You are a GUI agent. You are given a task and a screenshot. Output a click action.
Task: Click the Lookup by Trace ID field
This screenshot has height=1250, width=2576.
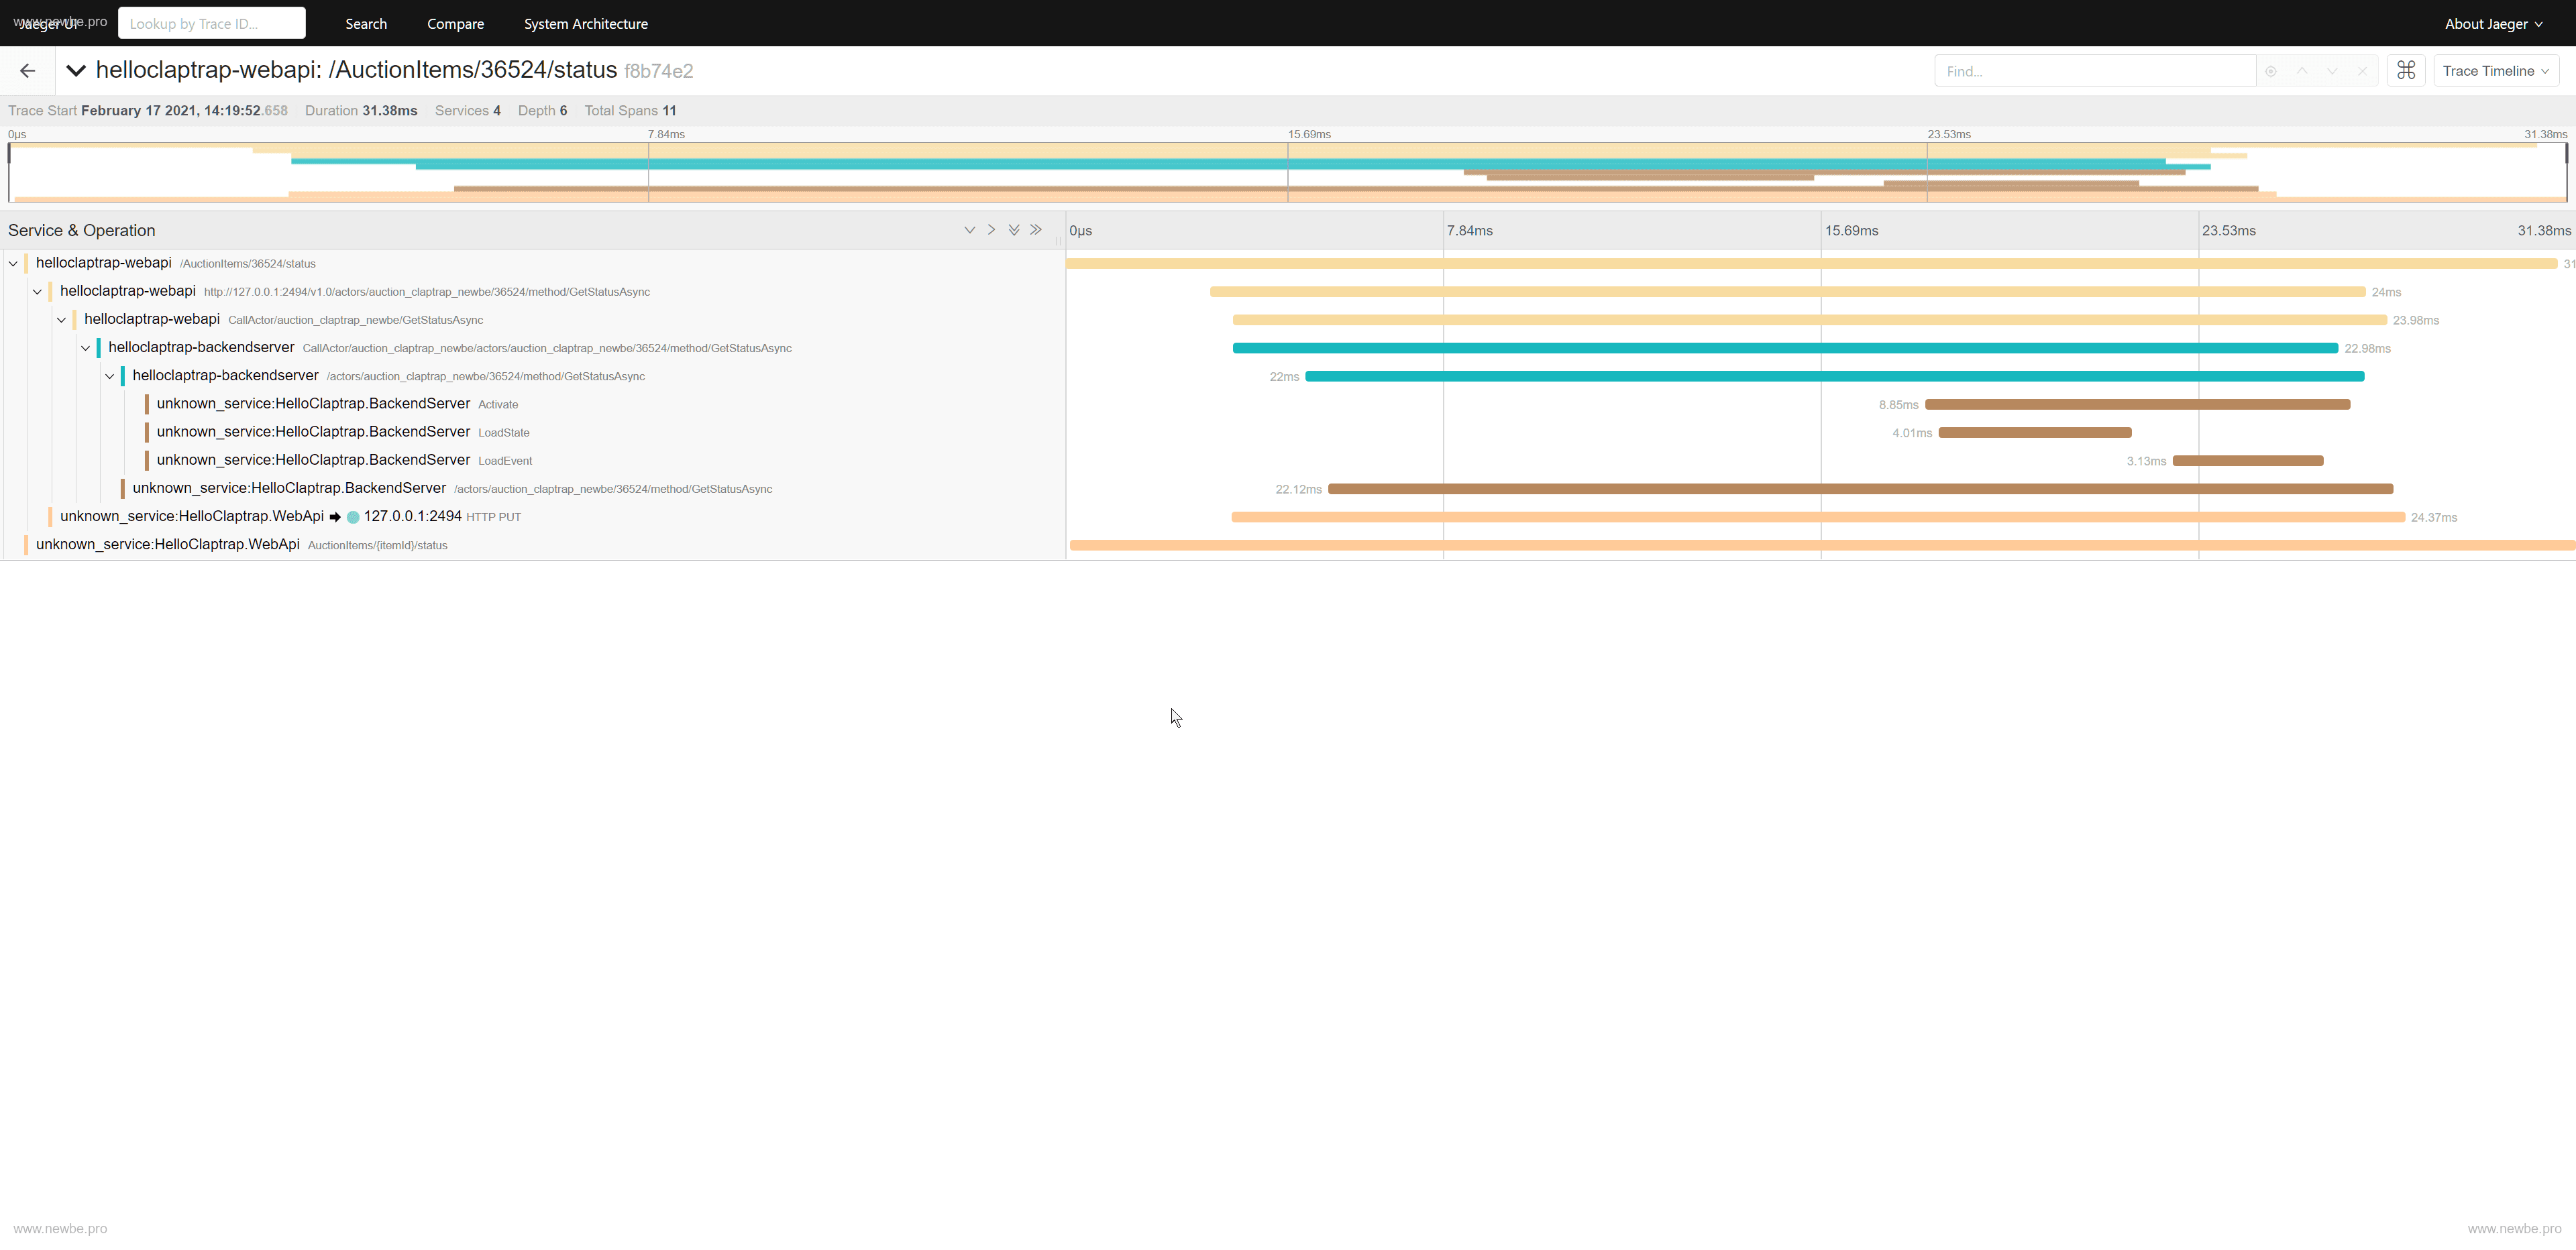point(212,24)
